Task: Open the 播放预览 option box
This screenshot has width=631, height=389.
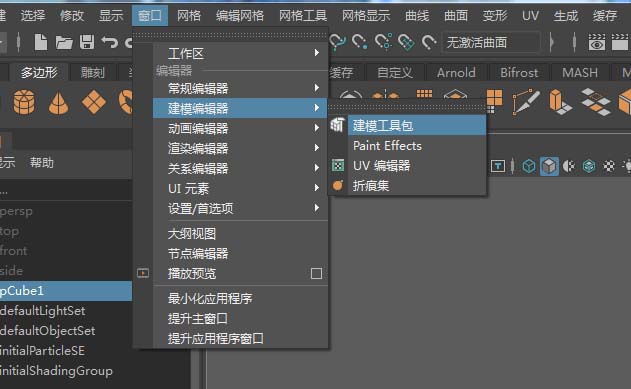Action: [316, 274]
